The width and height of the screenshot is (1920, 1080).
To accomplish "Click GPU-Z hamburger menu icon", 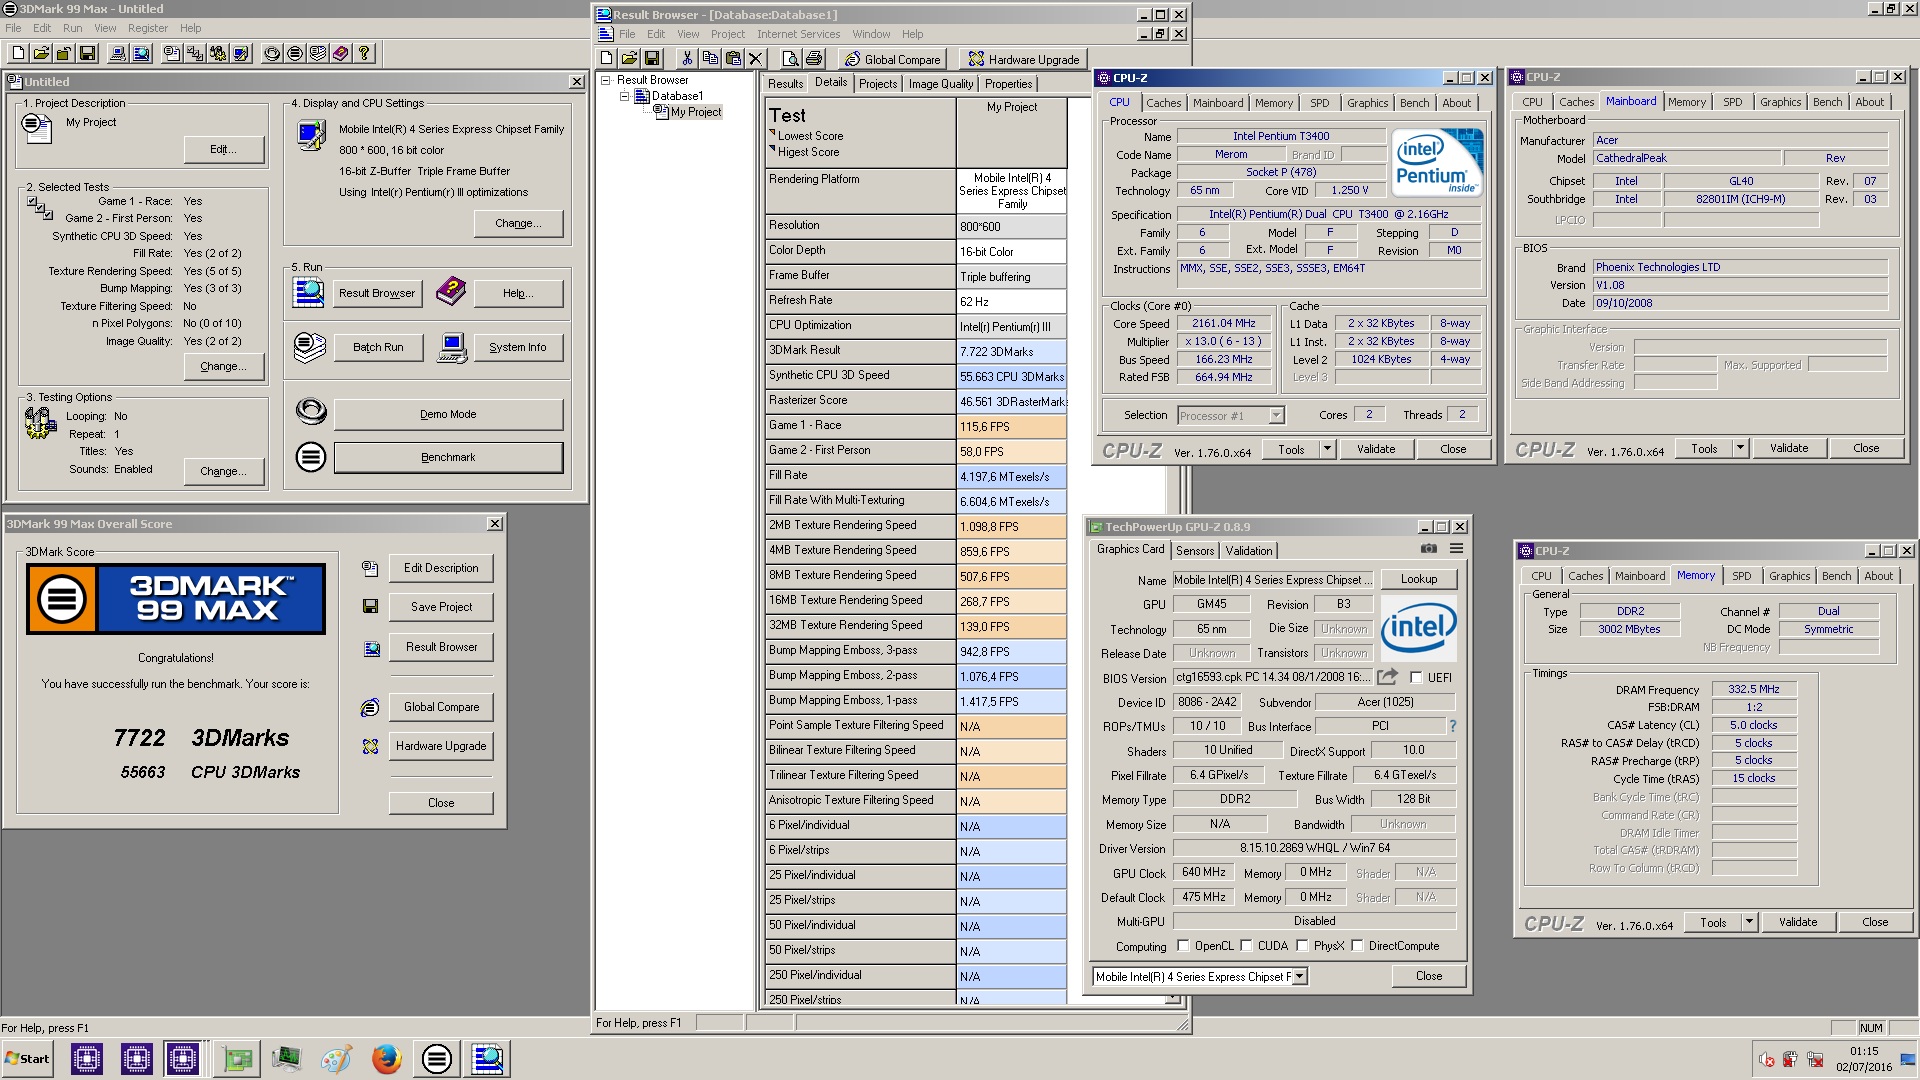I will (1457, 549).
